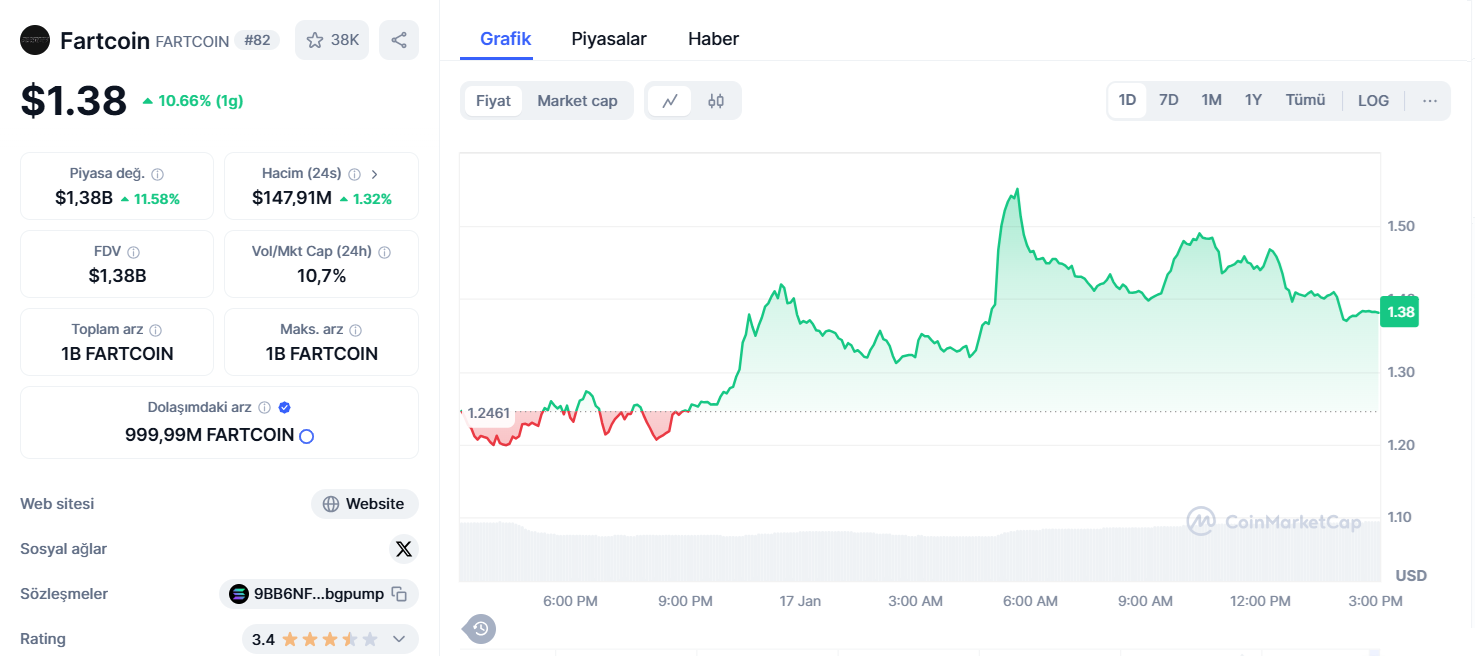Click the #82 rank badge
The height and width of the screenshot is (656, 1475).
(x=257, y=40)
